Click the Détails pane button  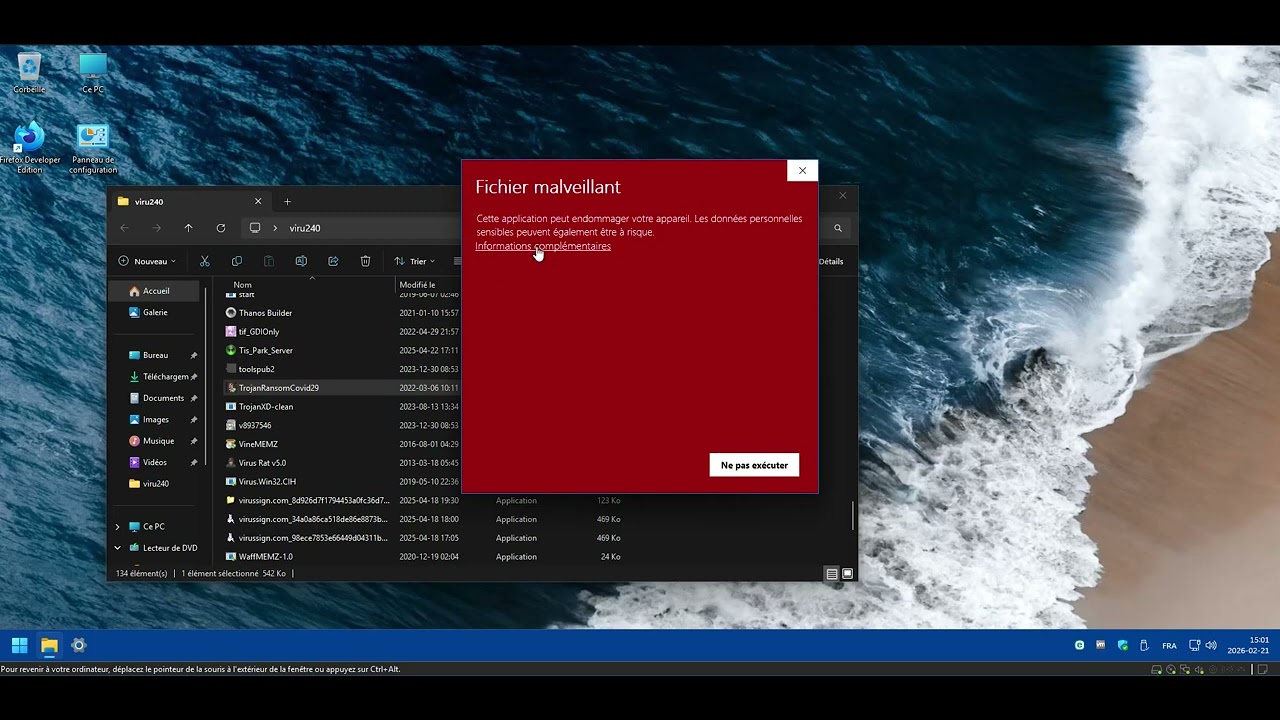pos(831,261)
